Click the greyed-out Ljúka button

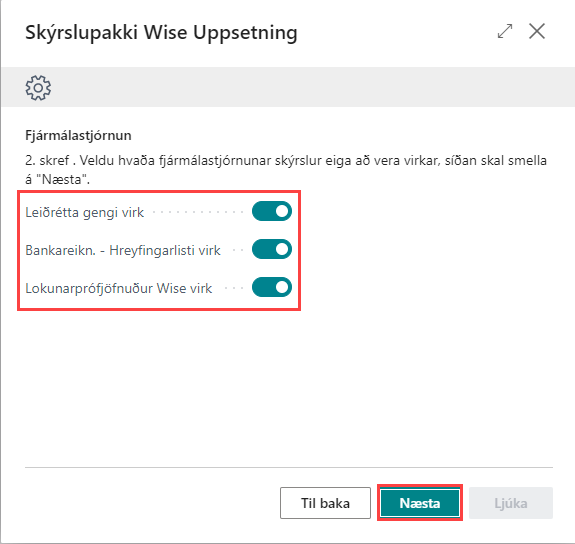coord(511,503)
